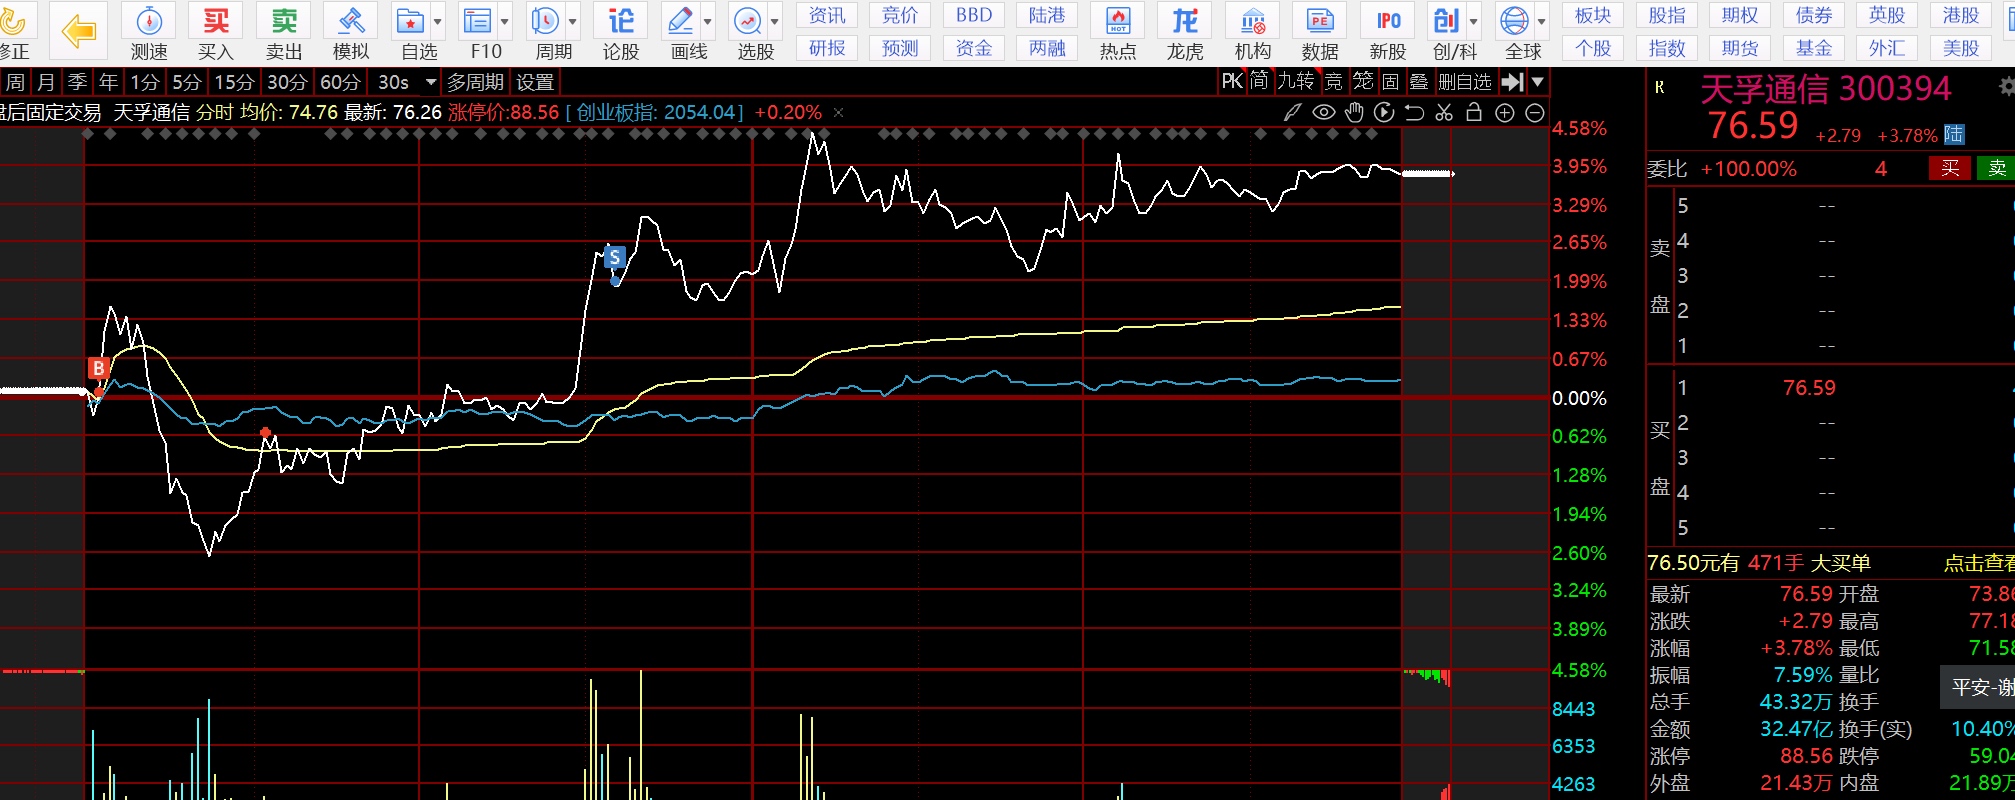This screenshot has width=2015, height=800.
Task: Expand the 选股 dropdown arrow
Action: click(x=775, y=21)
